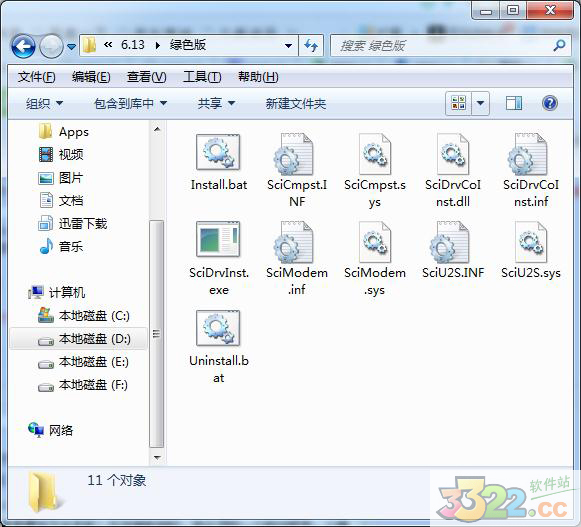This screenshot has width=581, height=527.
Task: Expand the address bar history dropdown
Action: pyautogui.click(x=288, y=46)
